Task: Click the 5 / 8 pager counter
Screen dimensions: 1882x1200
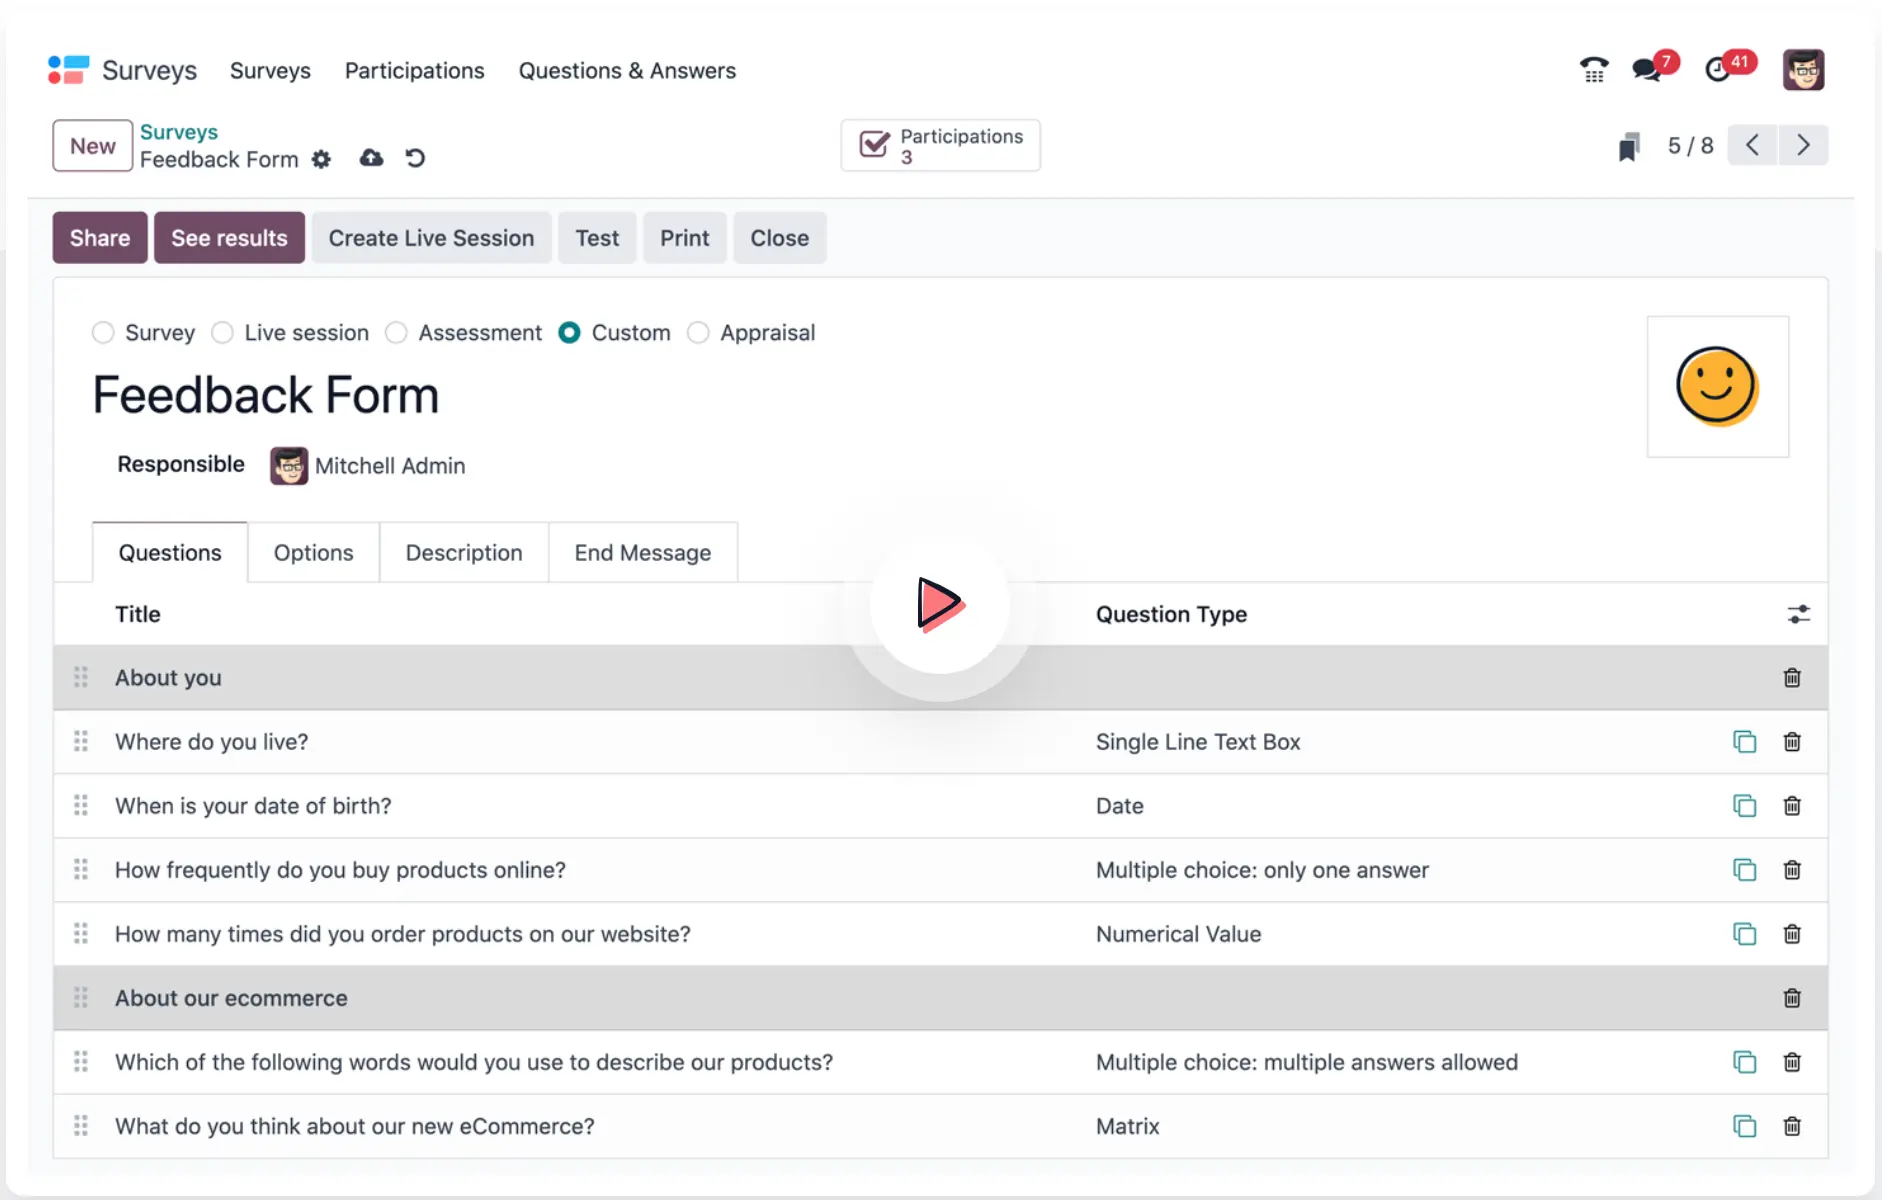Action: coord(1690,146)
